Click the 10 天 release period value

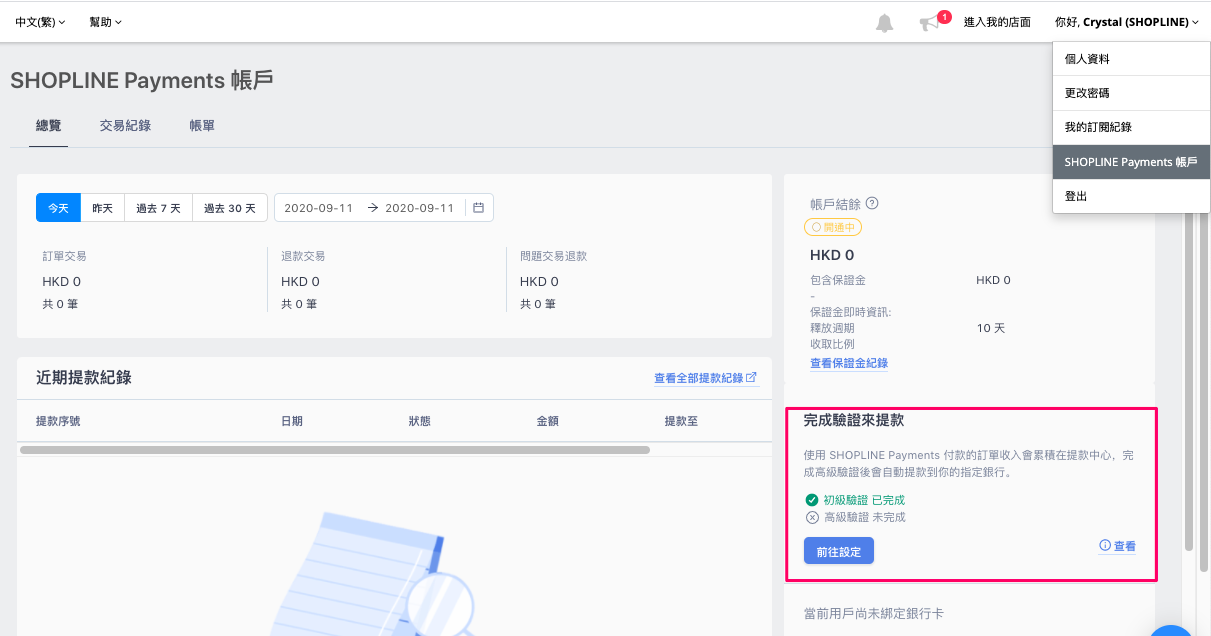[991, 328]
